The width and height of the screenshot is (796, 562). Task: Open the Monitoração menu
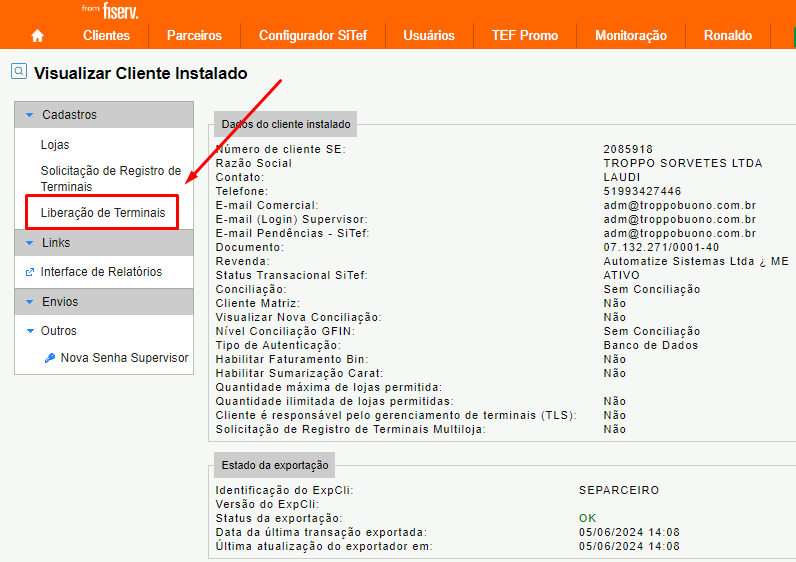tap(631, 36)
